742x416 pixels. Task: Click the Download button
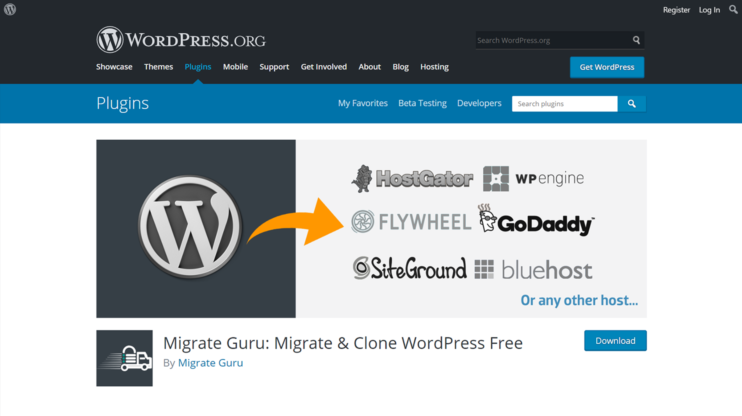click(x=615, y=341)
